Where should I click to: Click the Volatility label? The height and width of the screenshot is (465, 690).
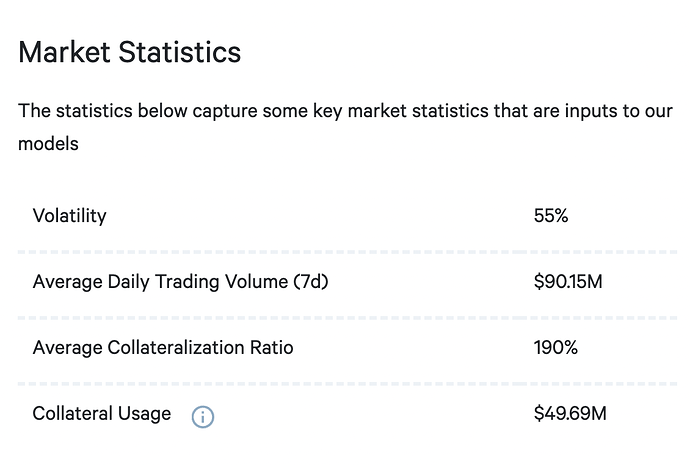[70, 216]
